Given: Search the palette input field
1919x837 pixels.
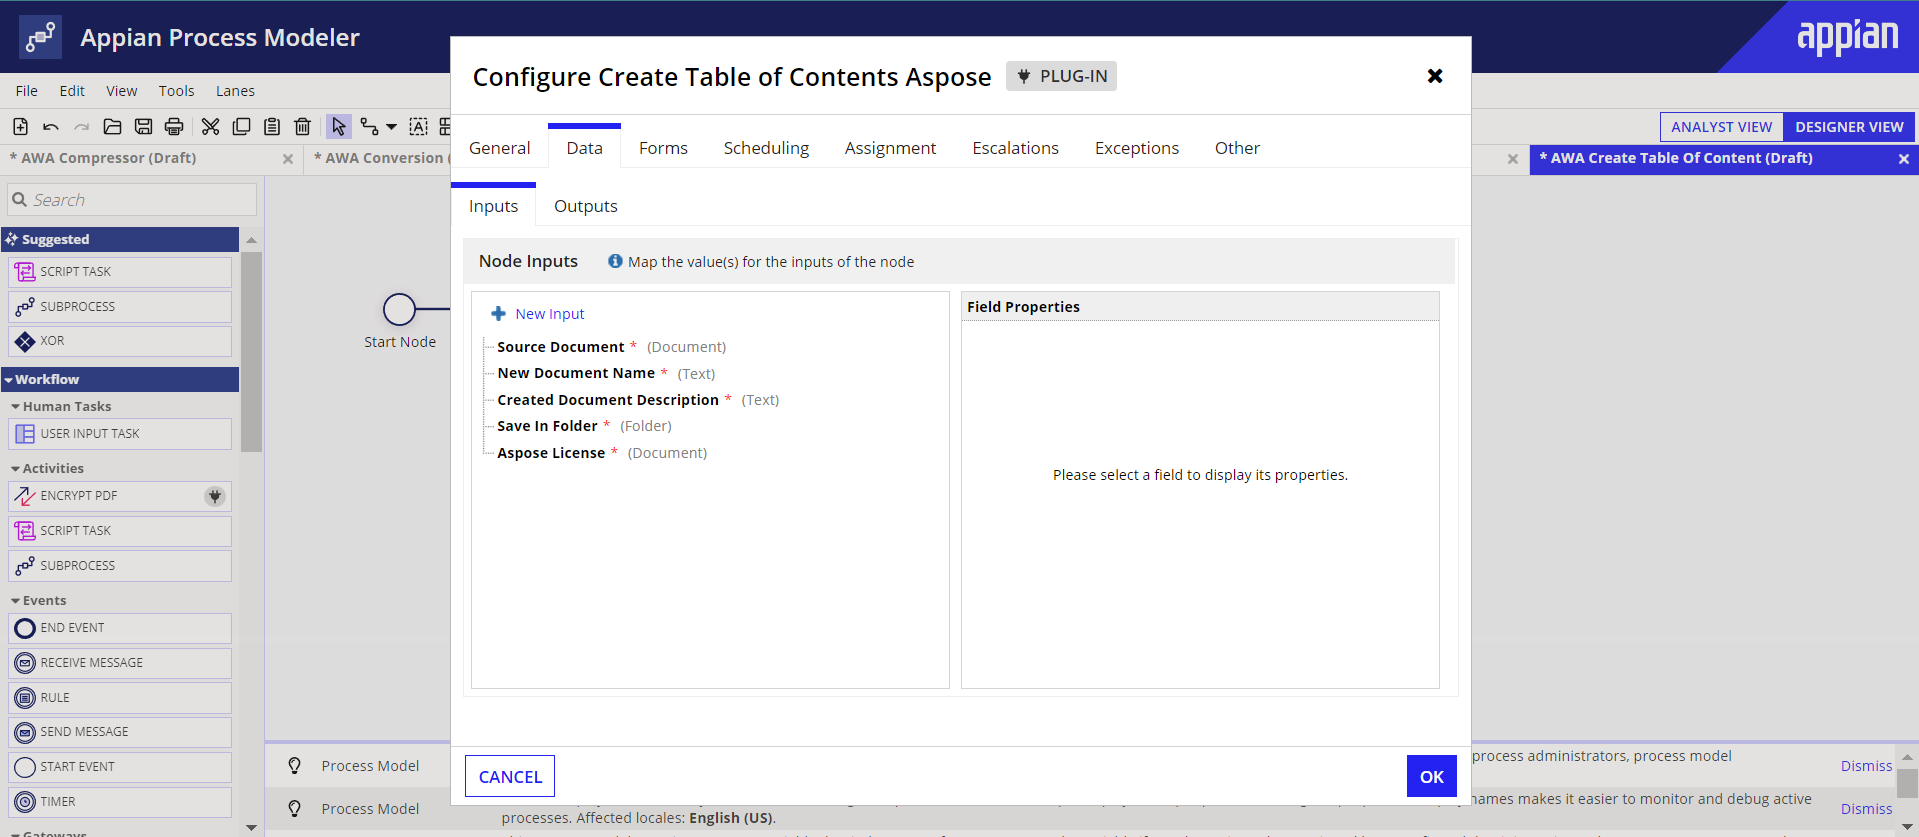Looking at the screenshot, I should [132, 200].
